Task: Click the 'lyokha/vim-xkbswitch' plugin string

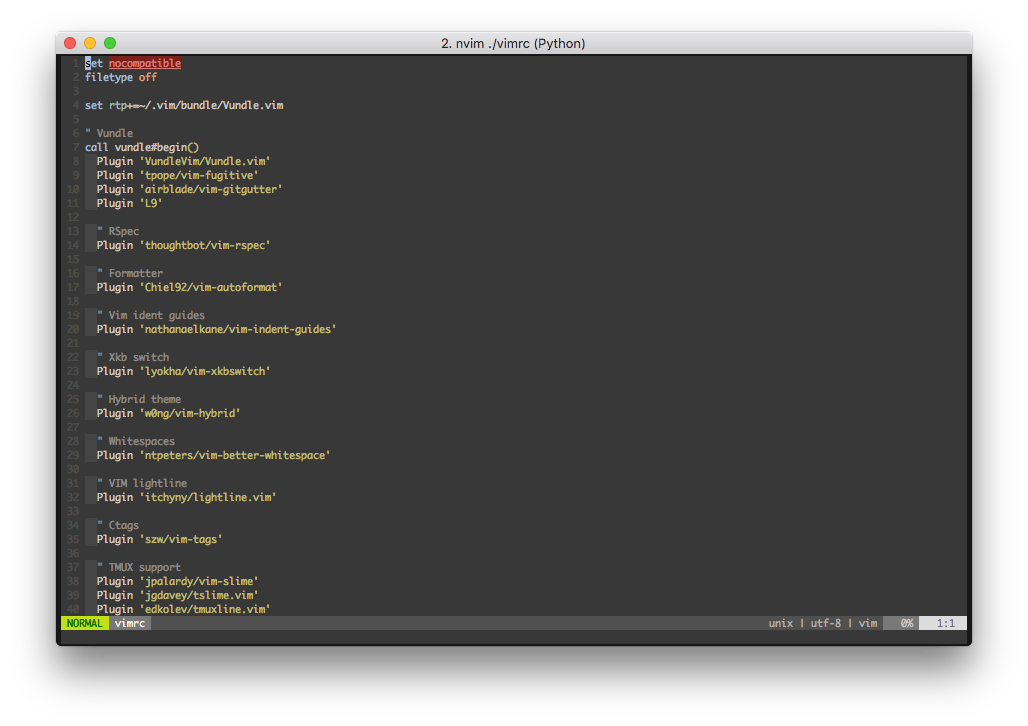Action: [x=205, y=371]
